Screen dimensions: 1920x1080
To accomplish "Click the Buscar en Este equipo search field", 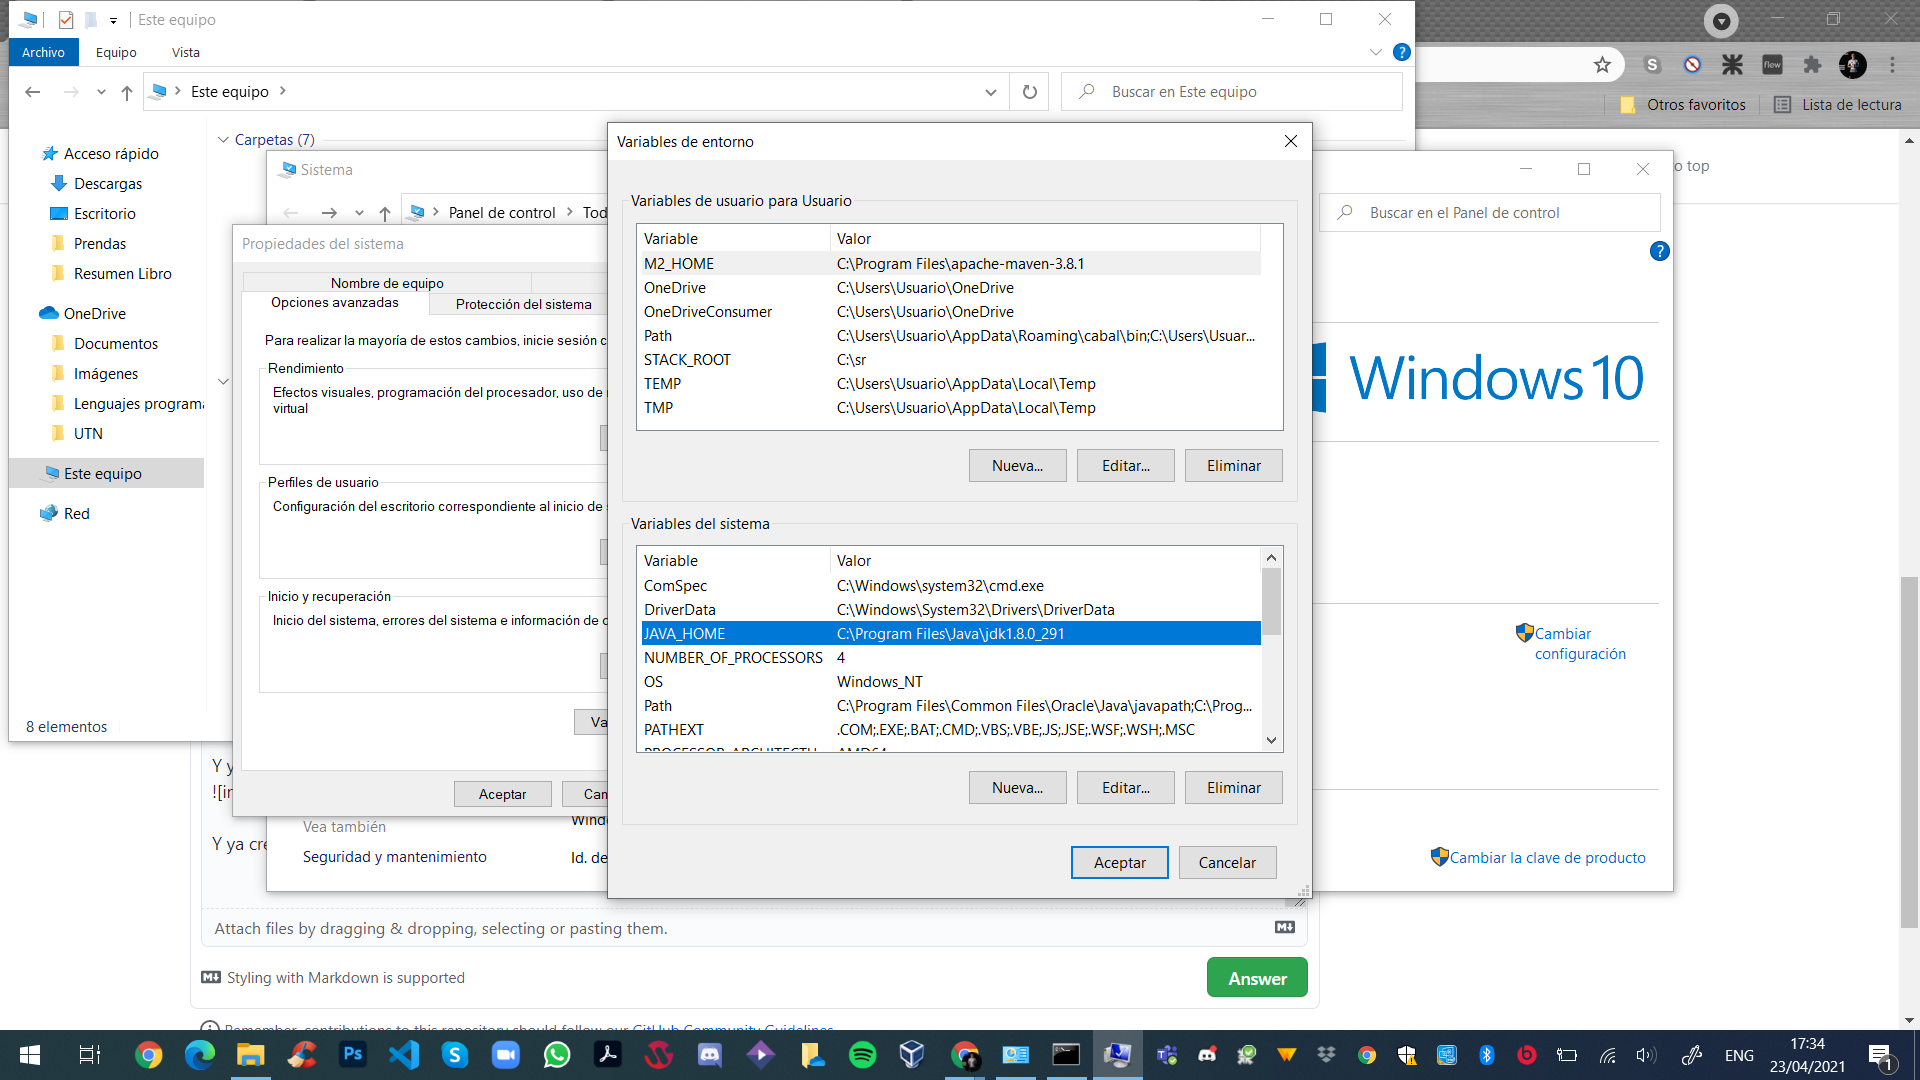I will pyautogui.click(x=1232, y=92).
